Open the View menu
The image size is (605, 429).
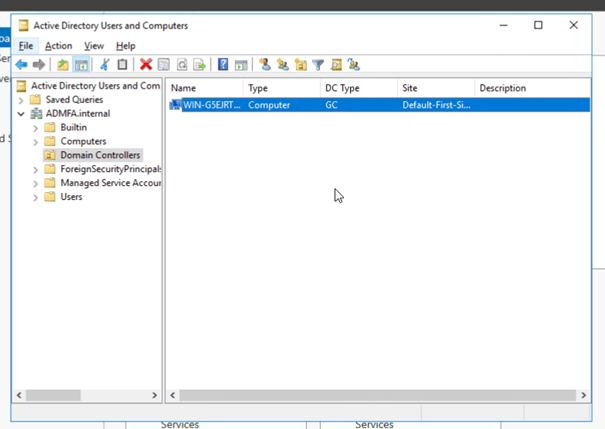(94, 46)
